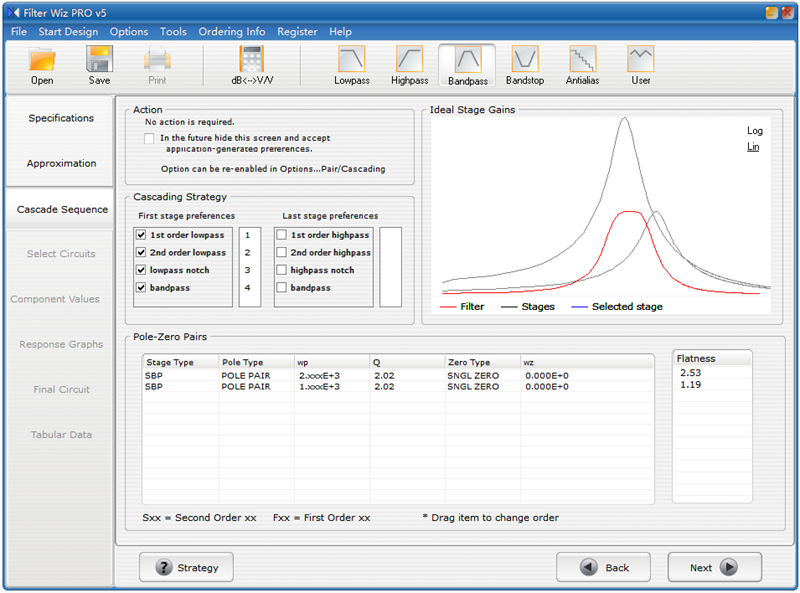Click priority number 1 in first stage order list
Image resolution: width=800 pixels, height=593 pixels.
247,235
